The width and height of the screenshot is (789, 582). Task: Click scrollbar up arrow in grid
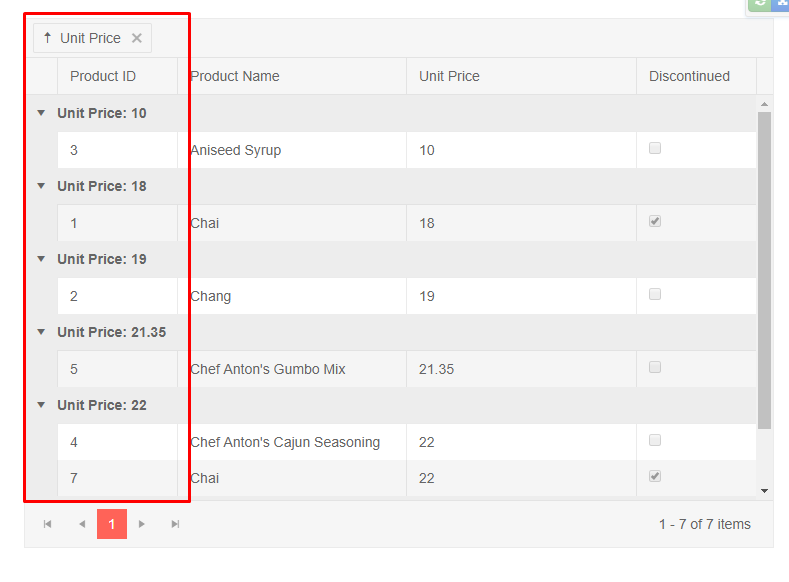click(x=764, y=104)
